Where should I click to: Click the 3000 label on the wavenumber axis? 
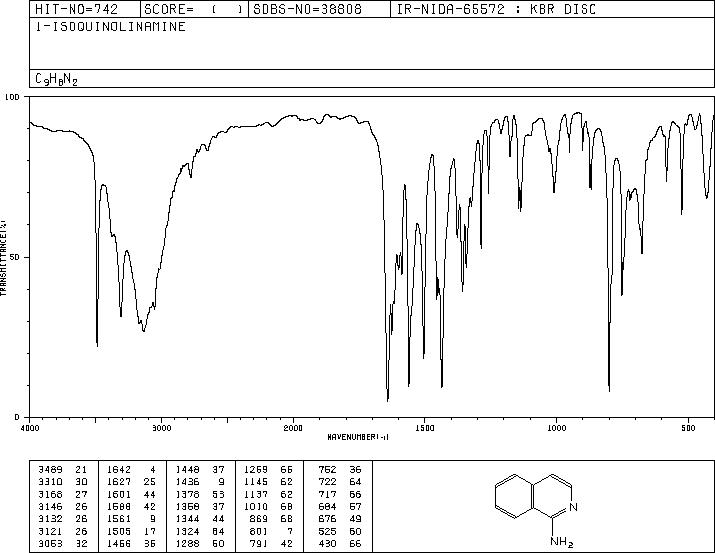(x=161, y=428)
